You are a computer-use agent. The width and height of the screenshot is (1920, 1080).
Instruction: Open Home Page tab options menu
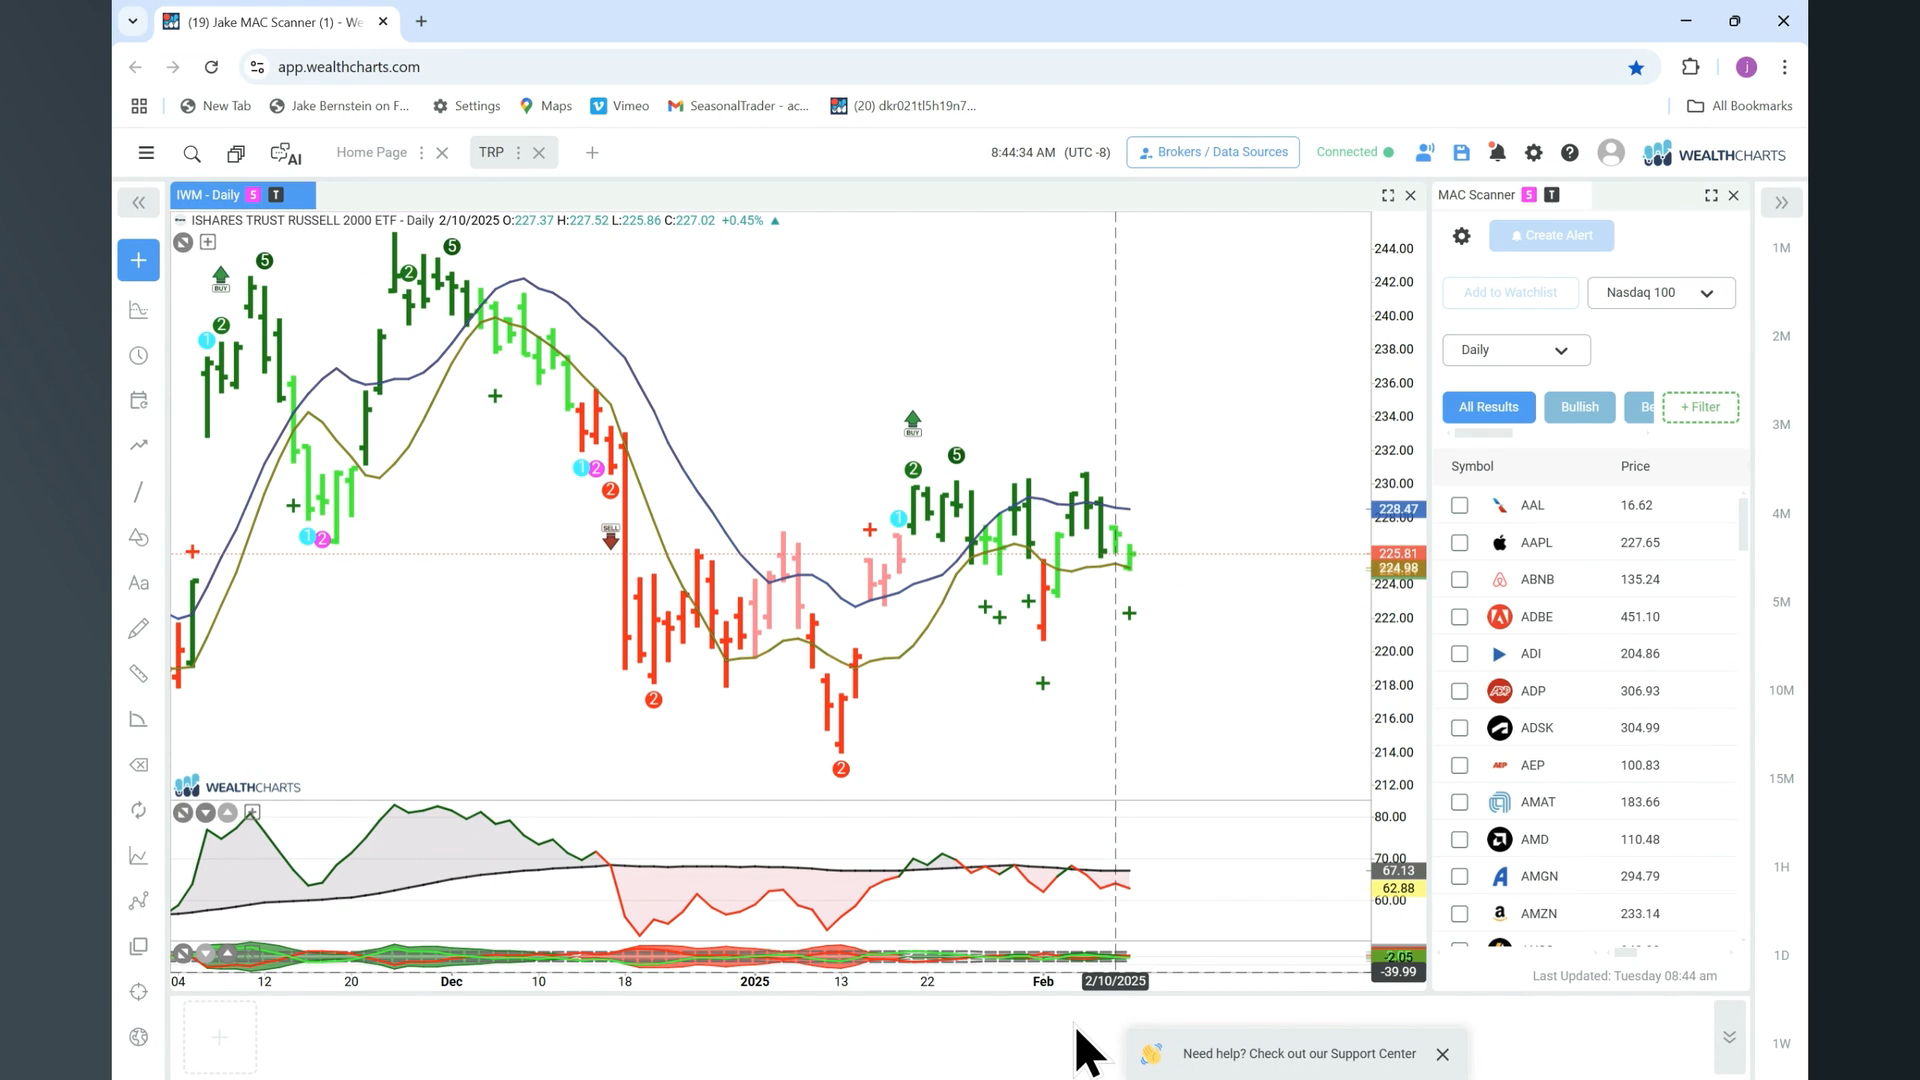421,153
